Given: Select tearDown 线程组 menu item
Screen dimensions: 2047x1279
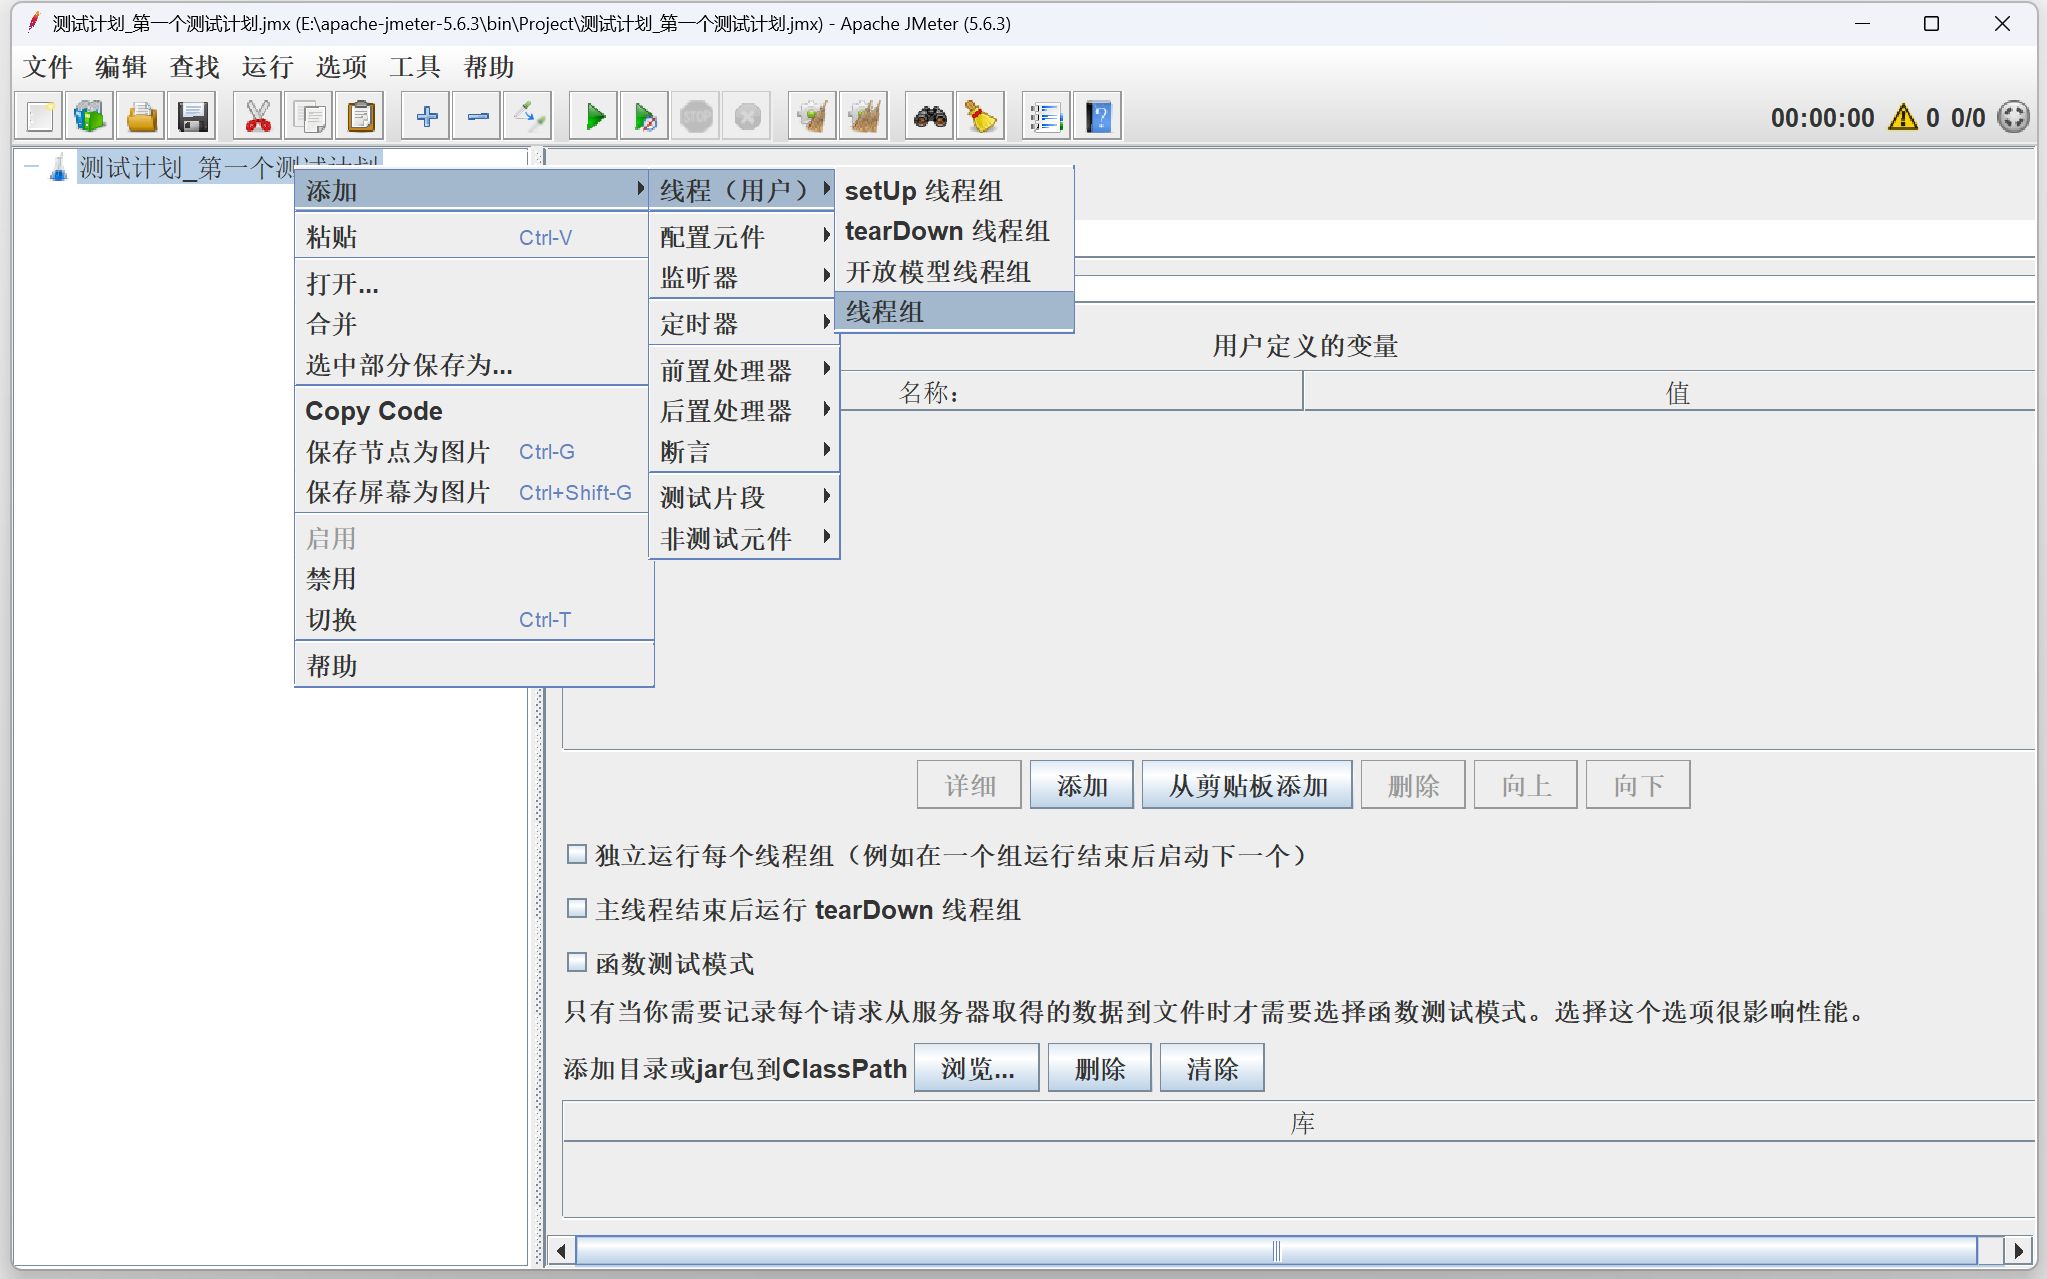Looking at the screenshot, I should (x=954, y=231).
